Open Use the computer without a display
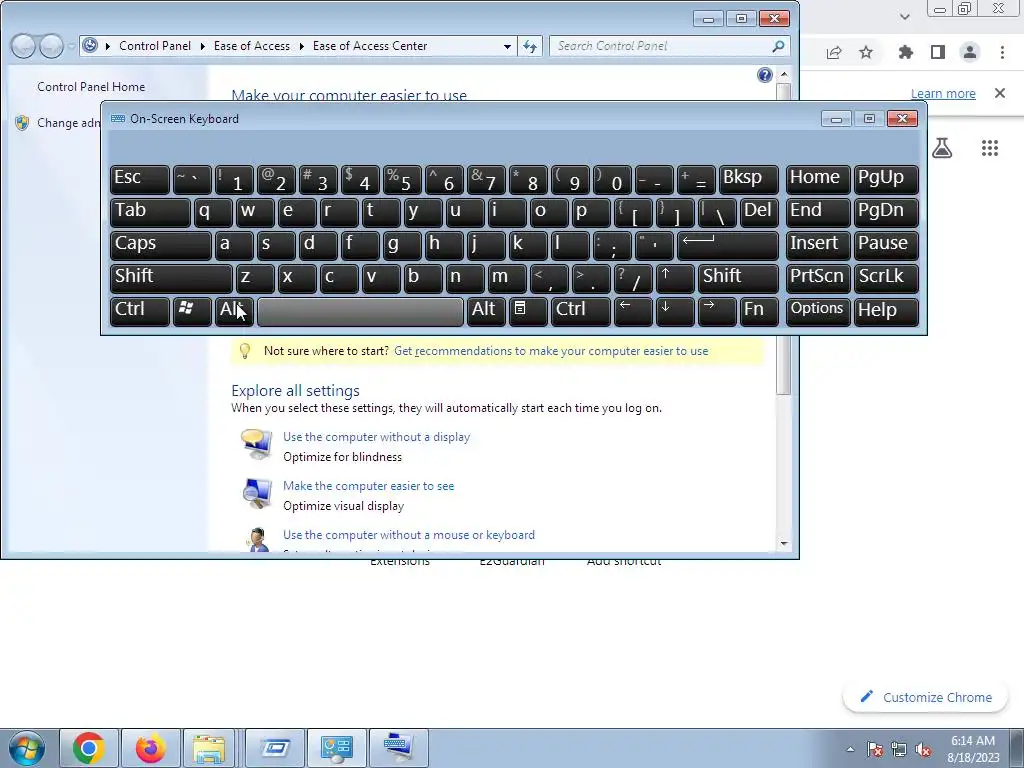1024x768 pixels. [376, 437]
